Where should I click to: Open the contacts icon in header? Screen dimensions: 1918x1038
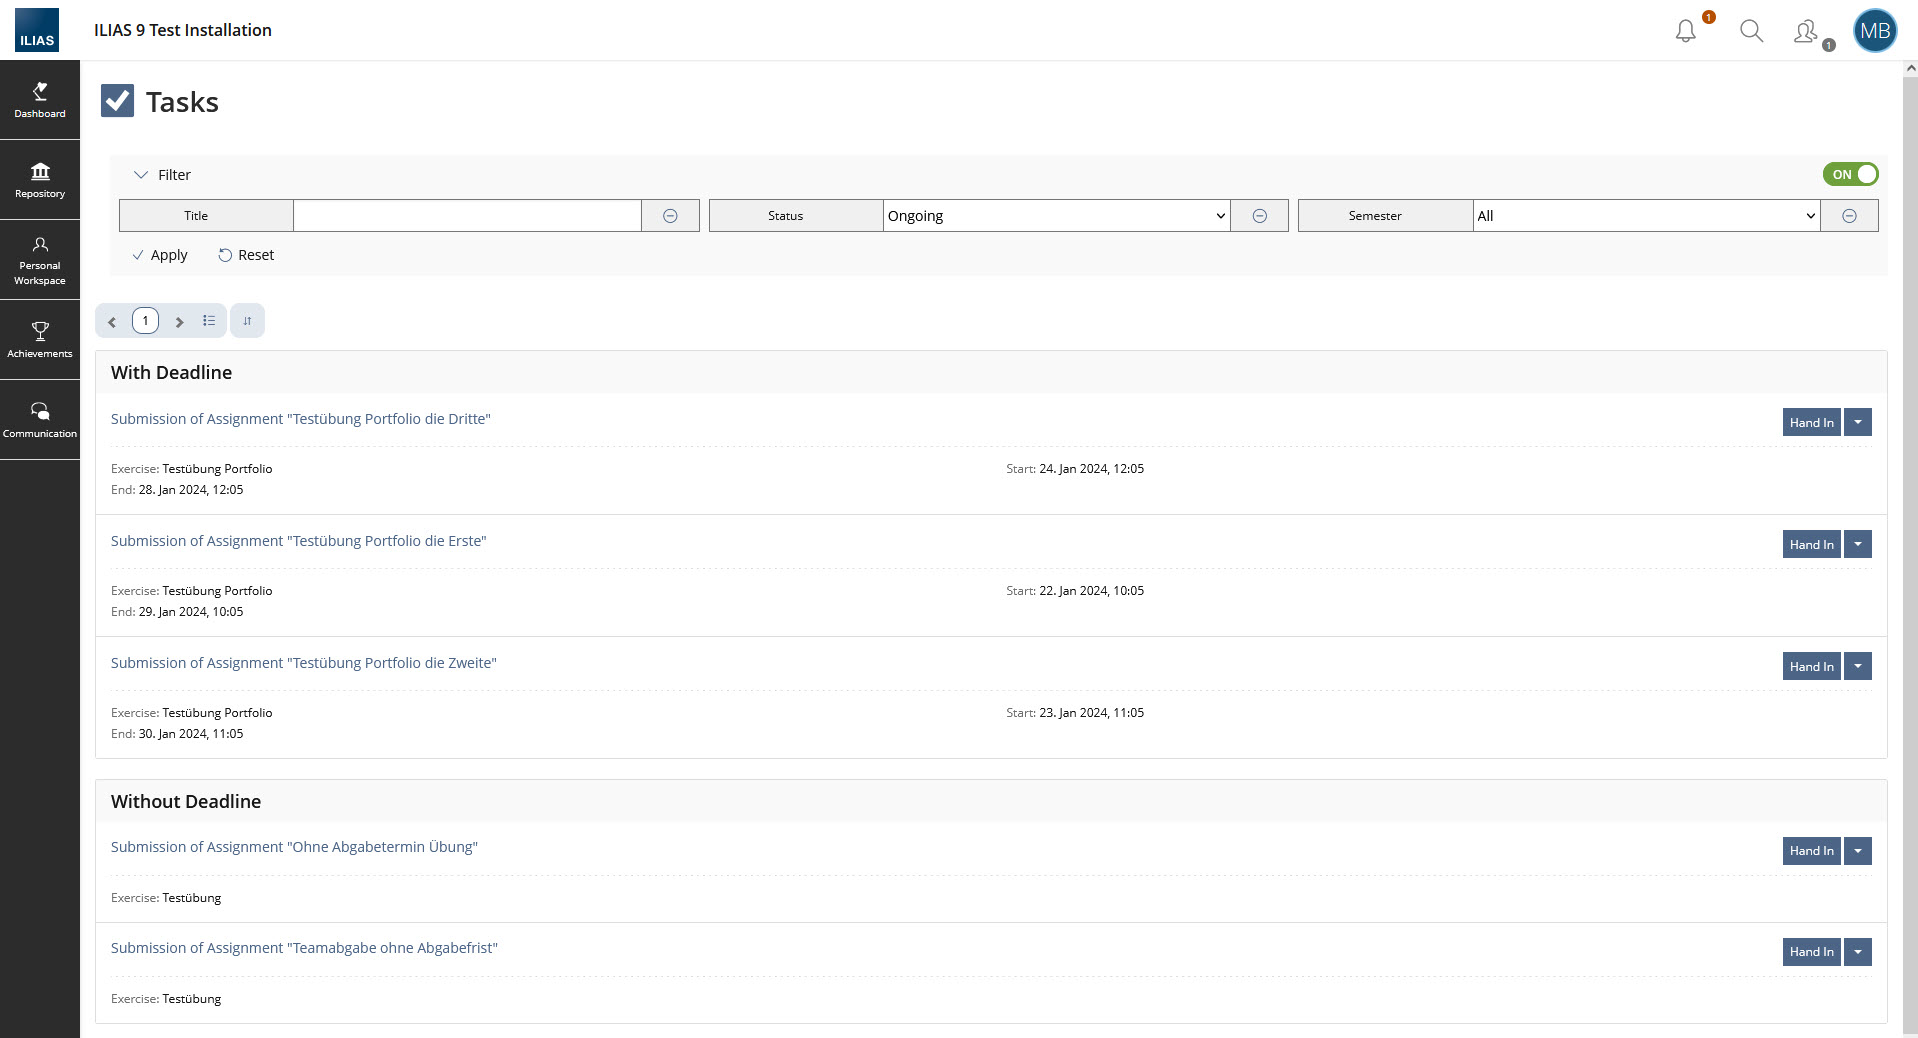(x=1806, y=32)
